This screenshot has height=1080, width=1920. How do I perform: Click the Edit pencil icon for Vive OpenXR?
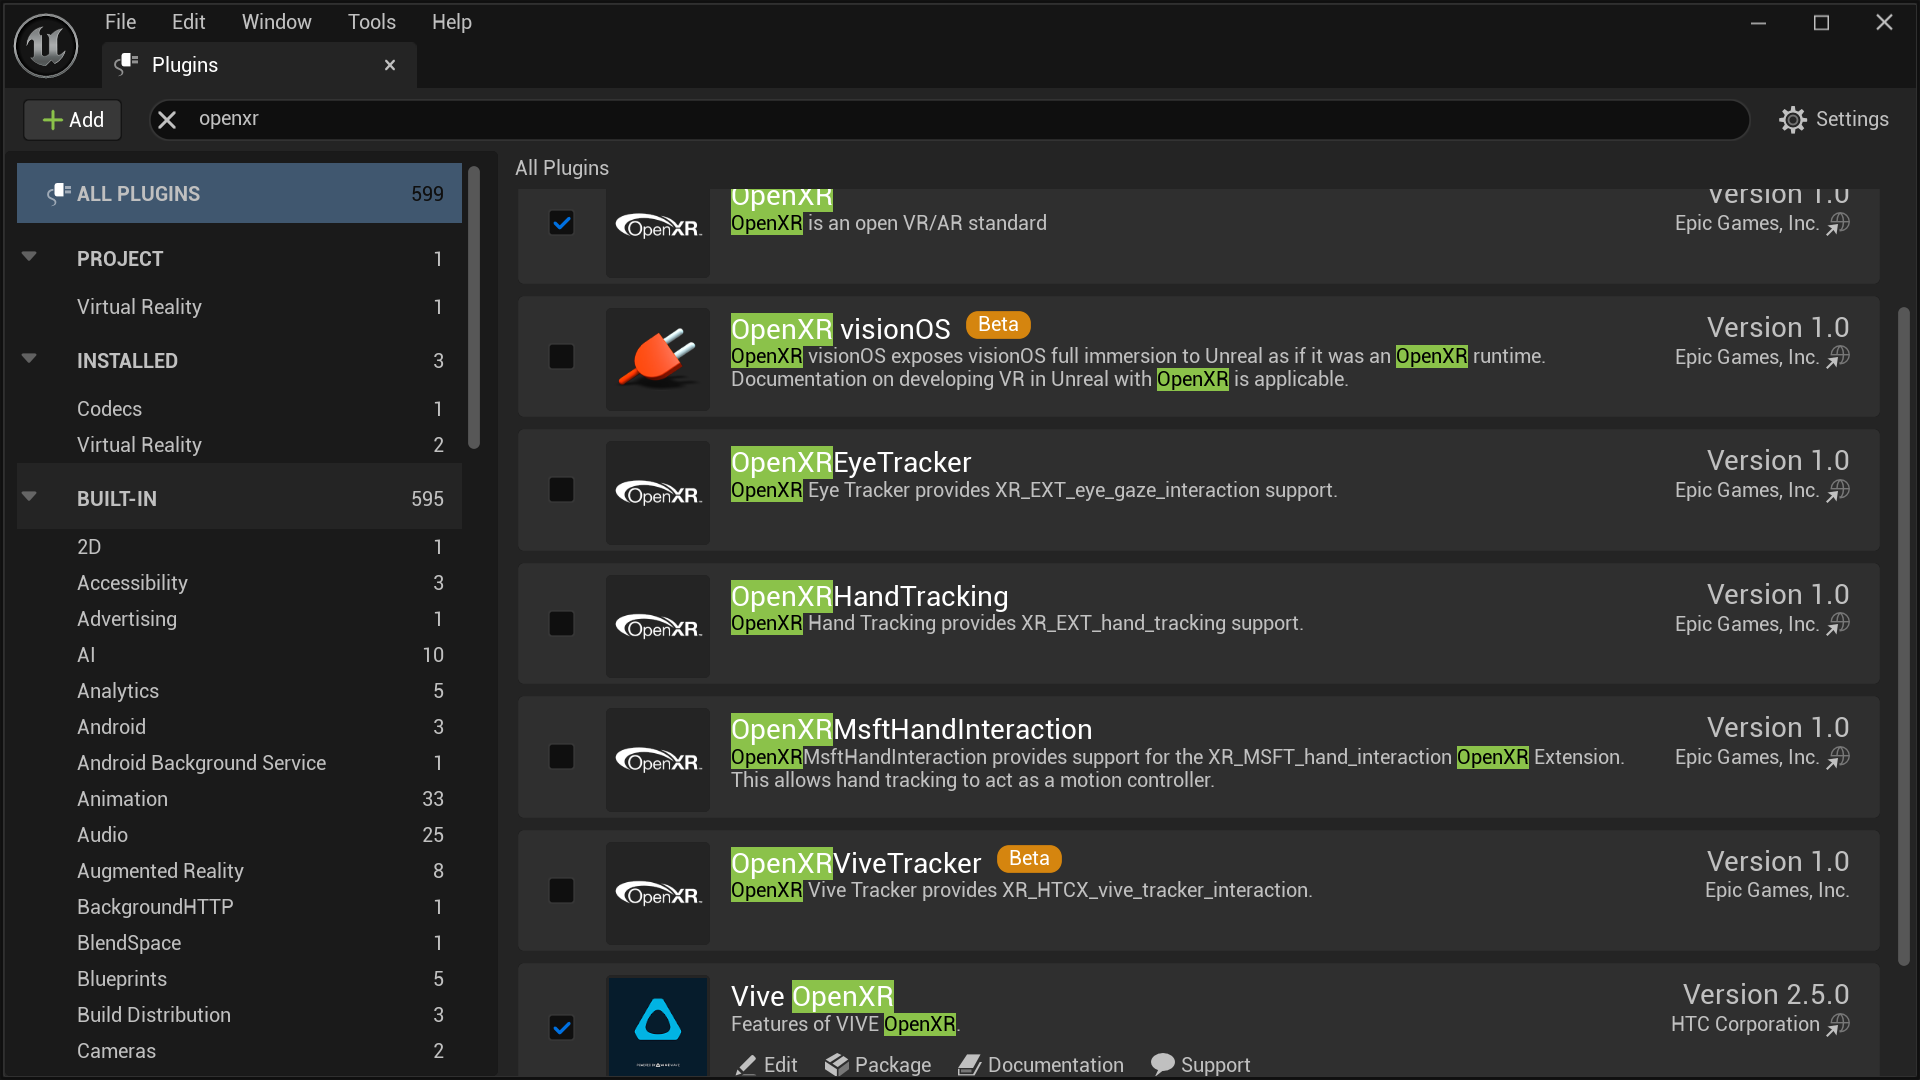click(745, 1065)
